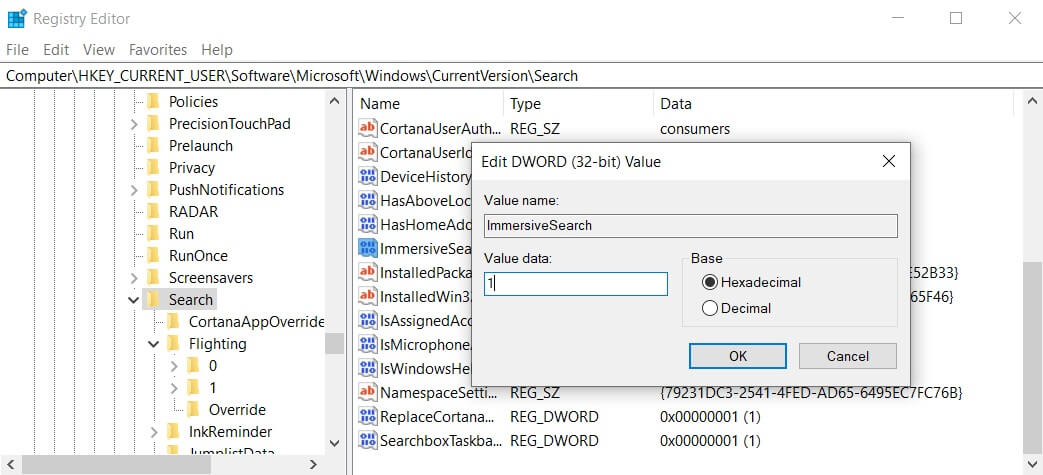Click the ImmersiveSearch DWORD value icon
This screenshot has height=475, width=1043.
pyautogui.click(x=367, y=248)
